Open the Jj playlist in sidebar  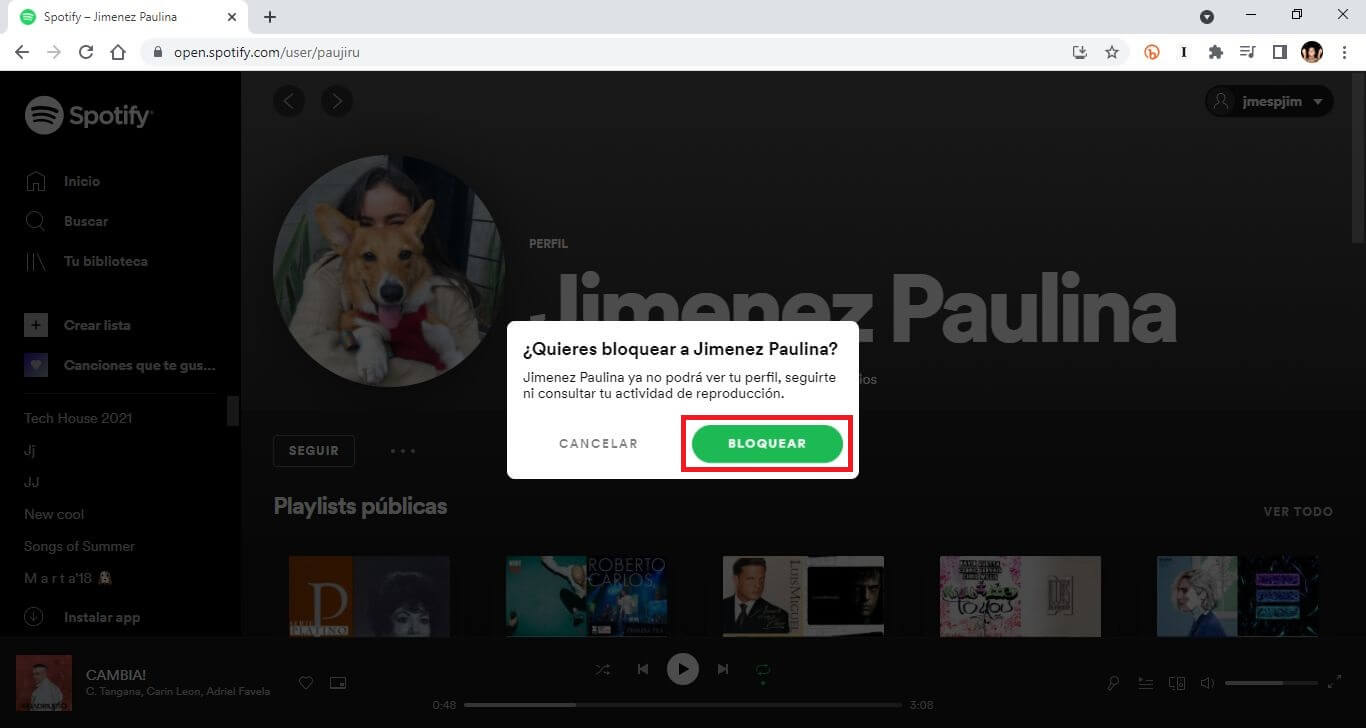pos(30,450)
